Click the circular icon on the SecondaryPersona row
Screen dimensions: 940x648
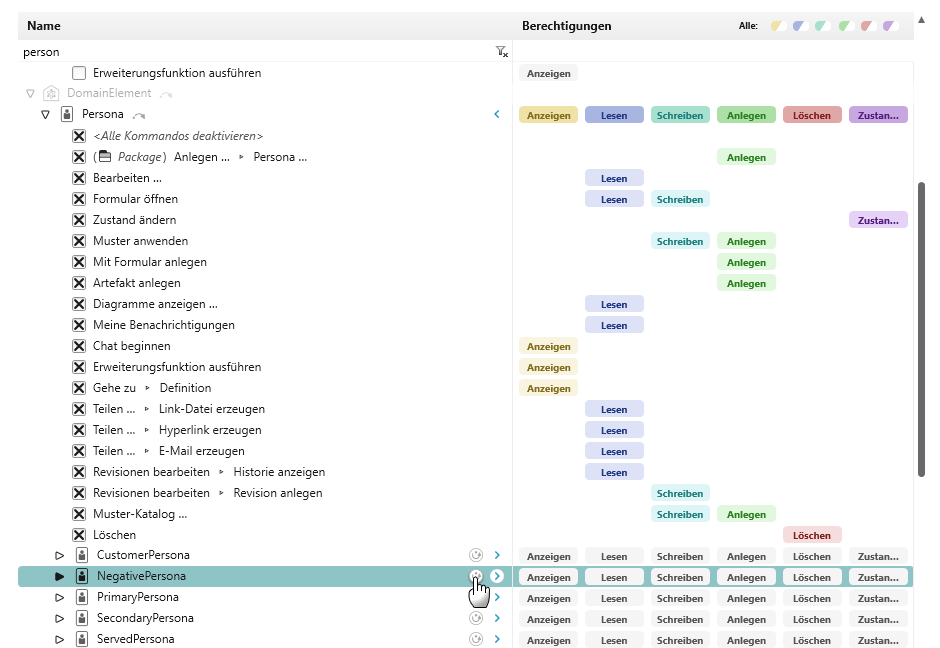[476, 618]
